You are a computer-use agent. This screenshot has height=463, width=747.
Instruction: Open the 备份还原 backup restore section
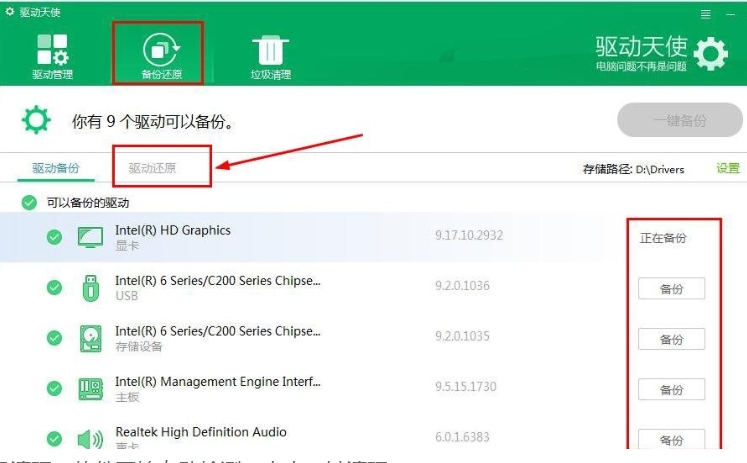coord(162,56)
